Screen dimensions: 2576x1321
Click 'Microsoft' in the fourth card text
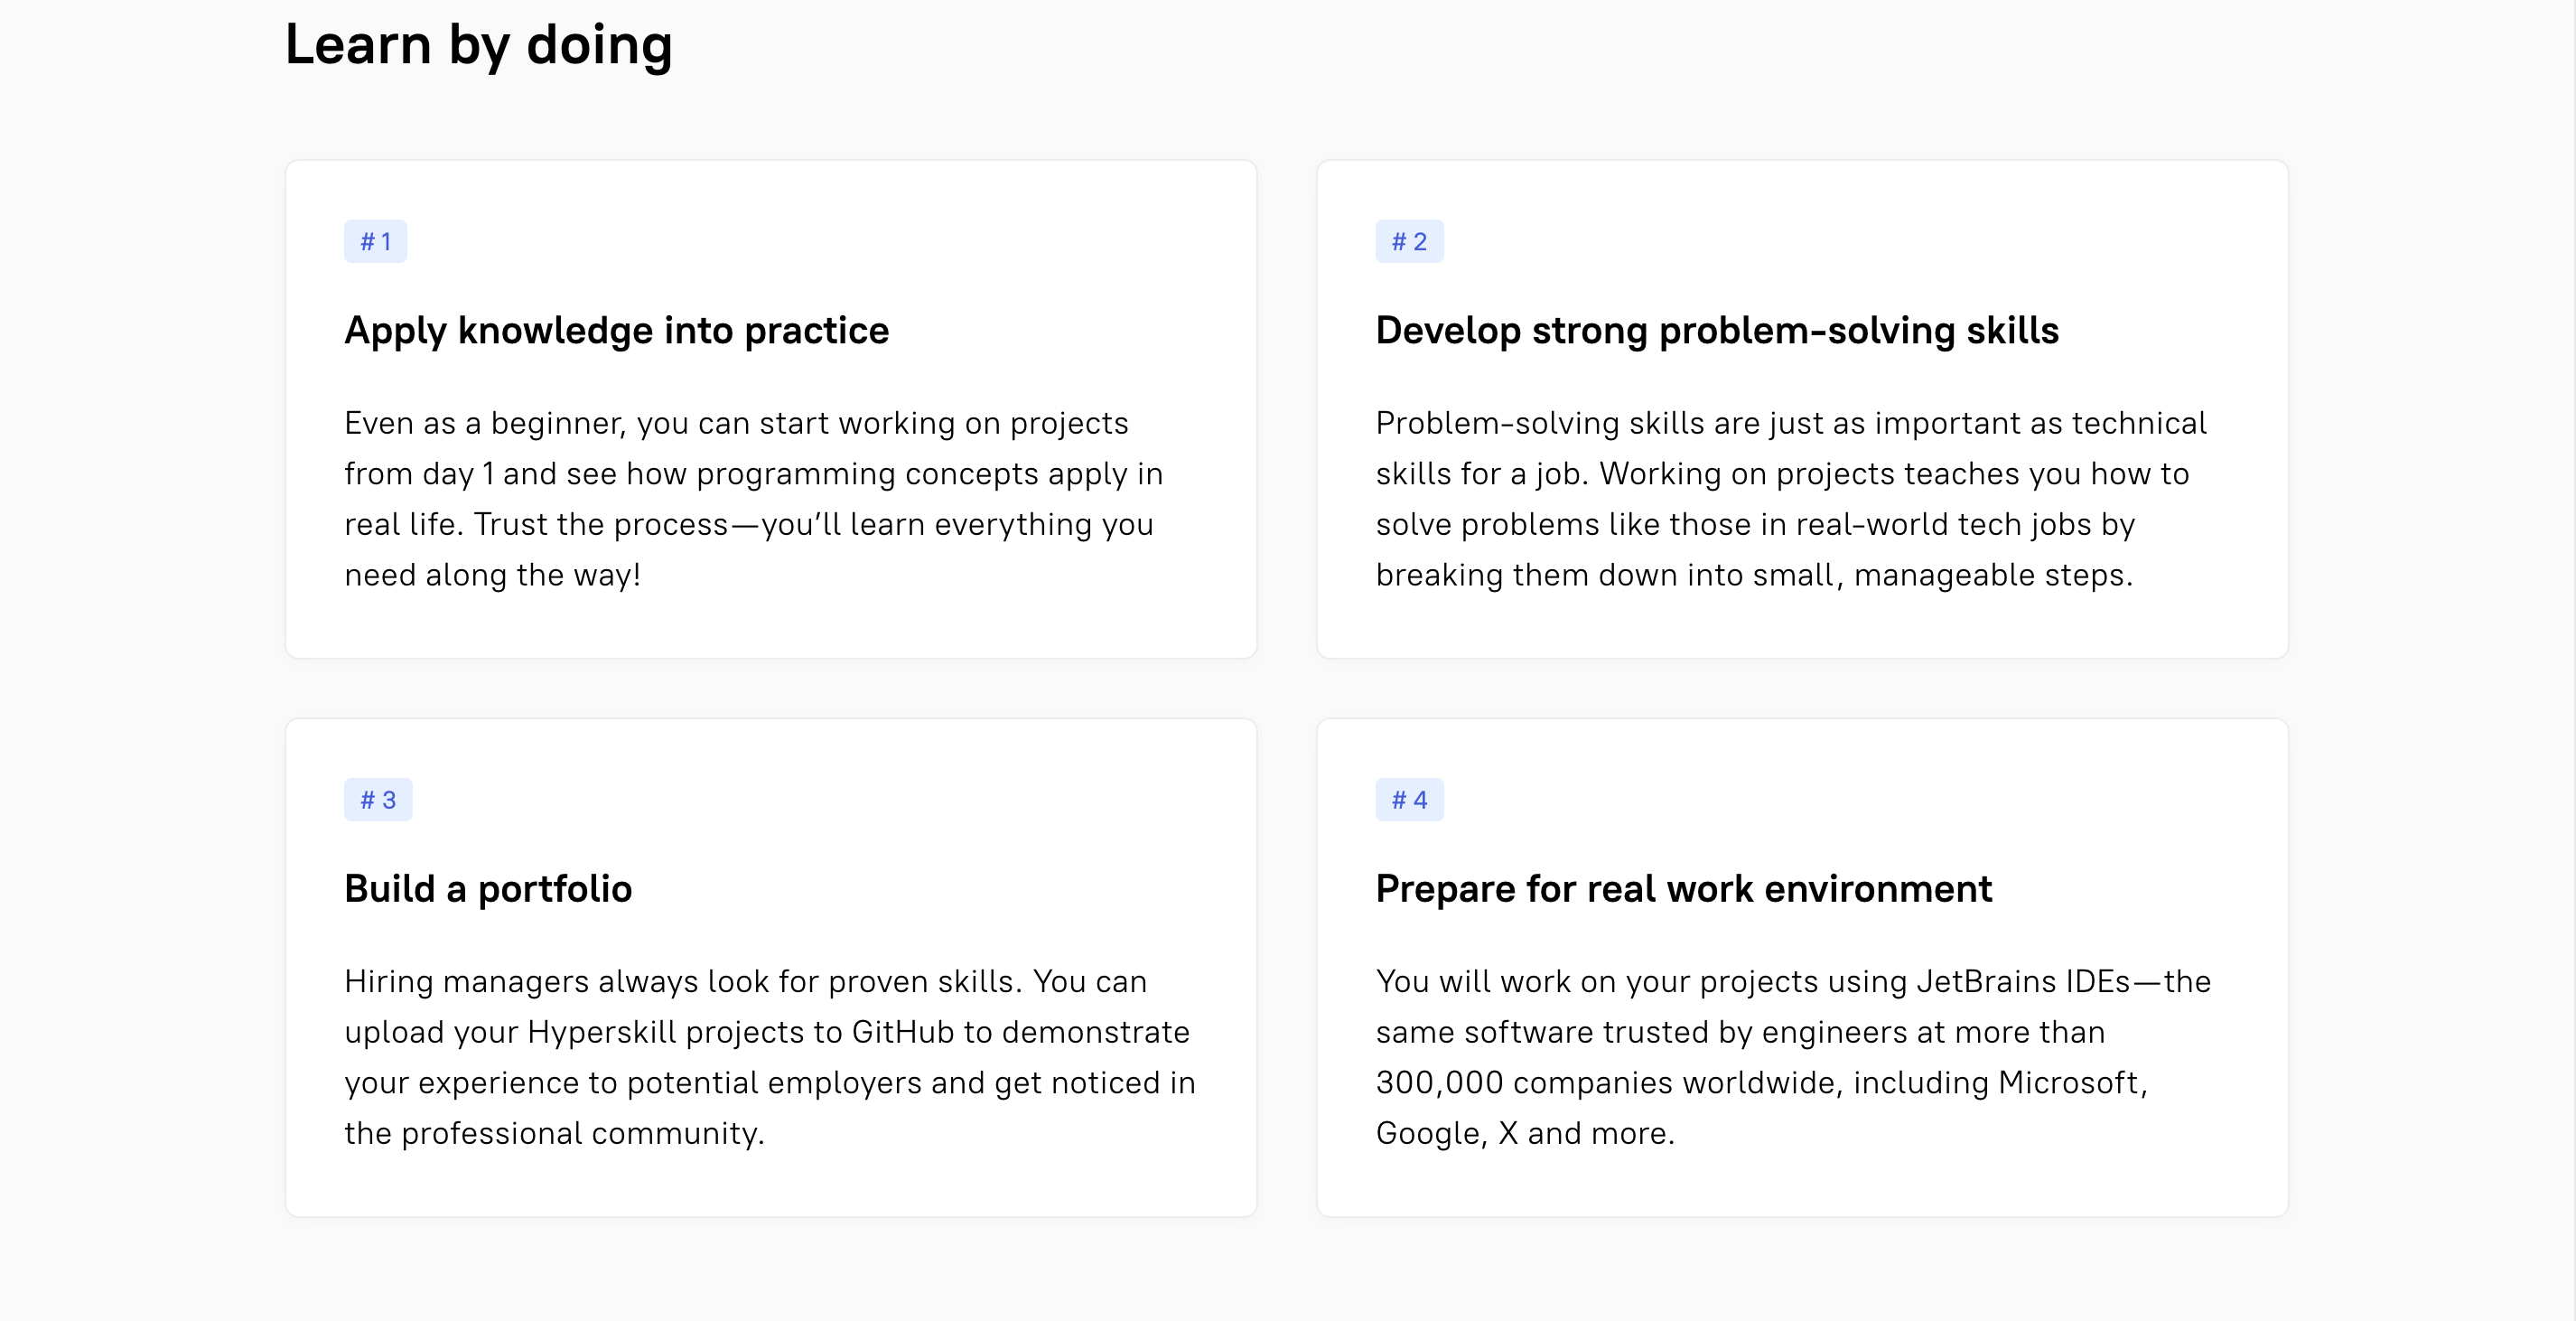coord(2068,1082)
